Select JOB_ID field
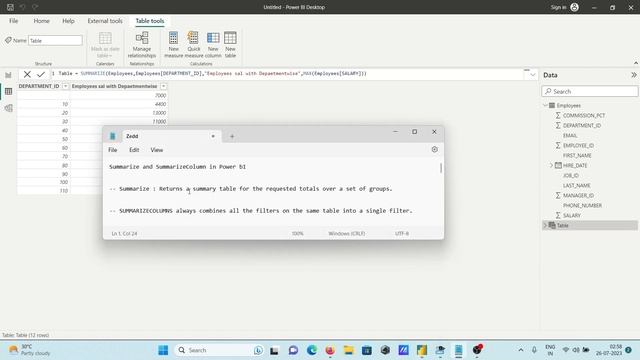 point(571,176)
